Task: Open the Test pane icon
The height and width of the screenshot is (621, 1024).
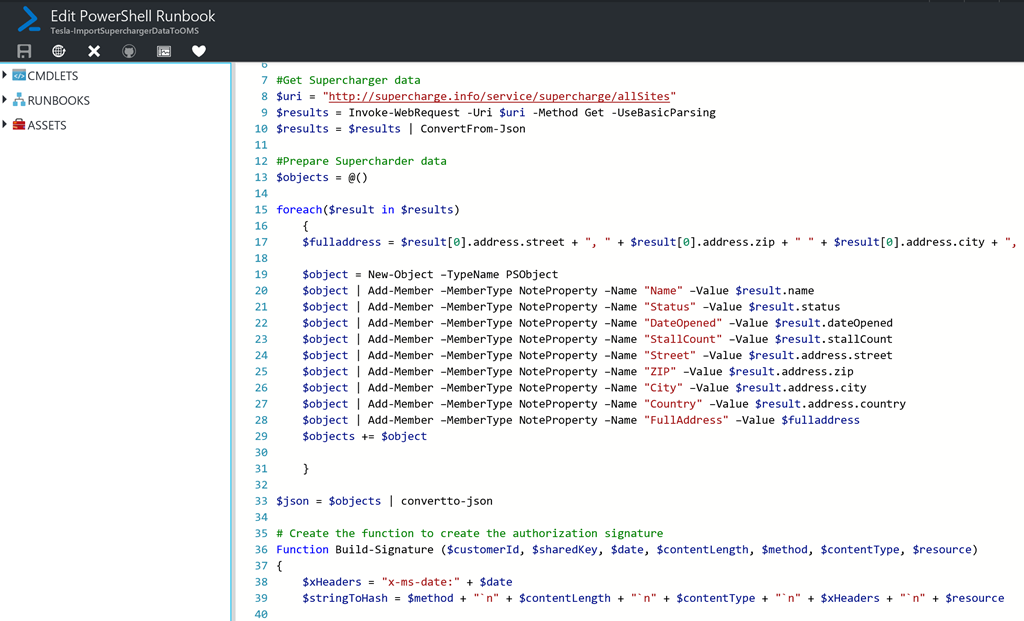Action: pos(164,51)
